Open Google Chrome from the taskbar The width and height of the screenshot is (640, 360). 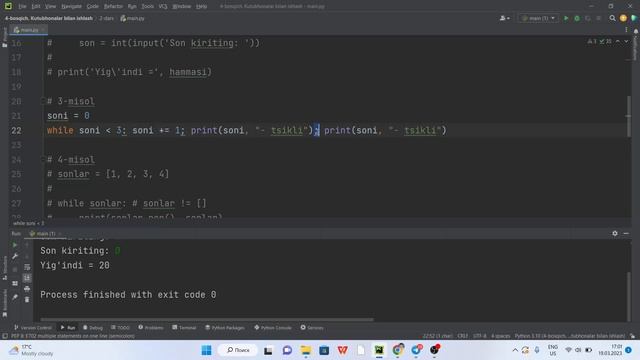pyautogui.click(x=398, y=350)
